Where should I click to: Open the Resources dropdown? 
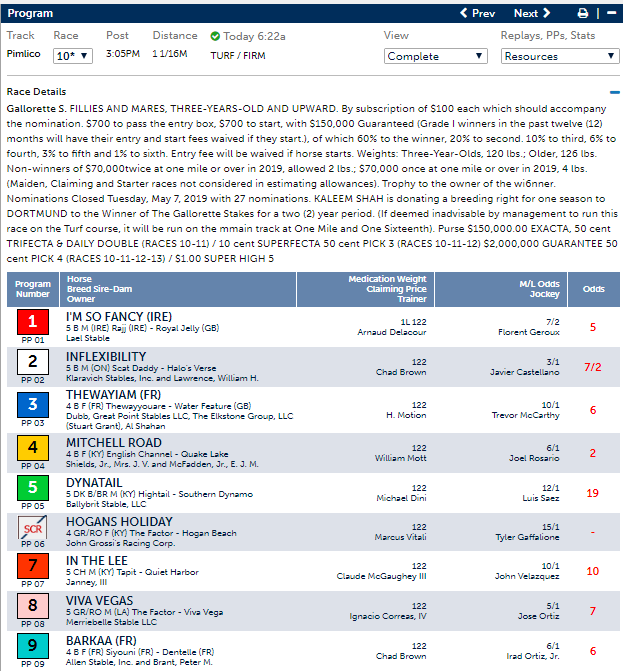pyautogui.click(x=560, y=56)
